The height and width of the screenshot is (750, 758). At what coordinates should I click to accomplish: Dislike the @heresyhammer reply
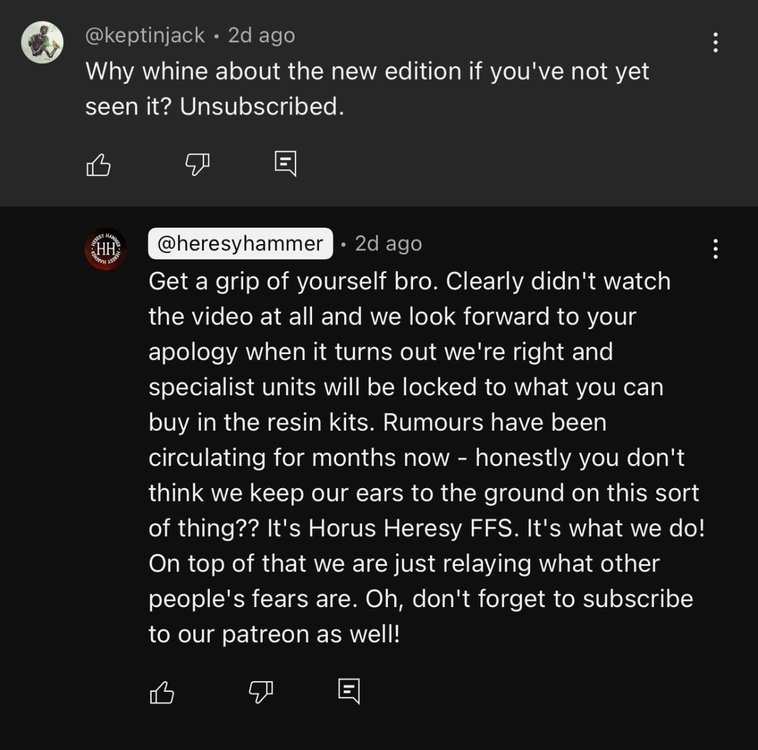(261, 692)
